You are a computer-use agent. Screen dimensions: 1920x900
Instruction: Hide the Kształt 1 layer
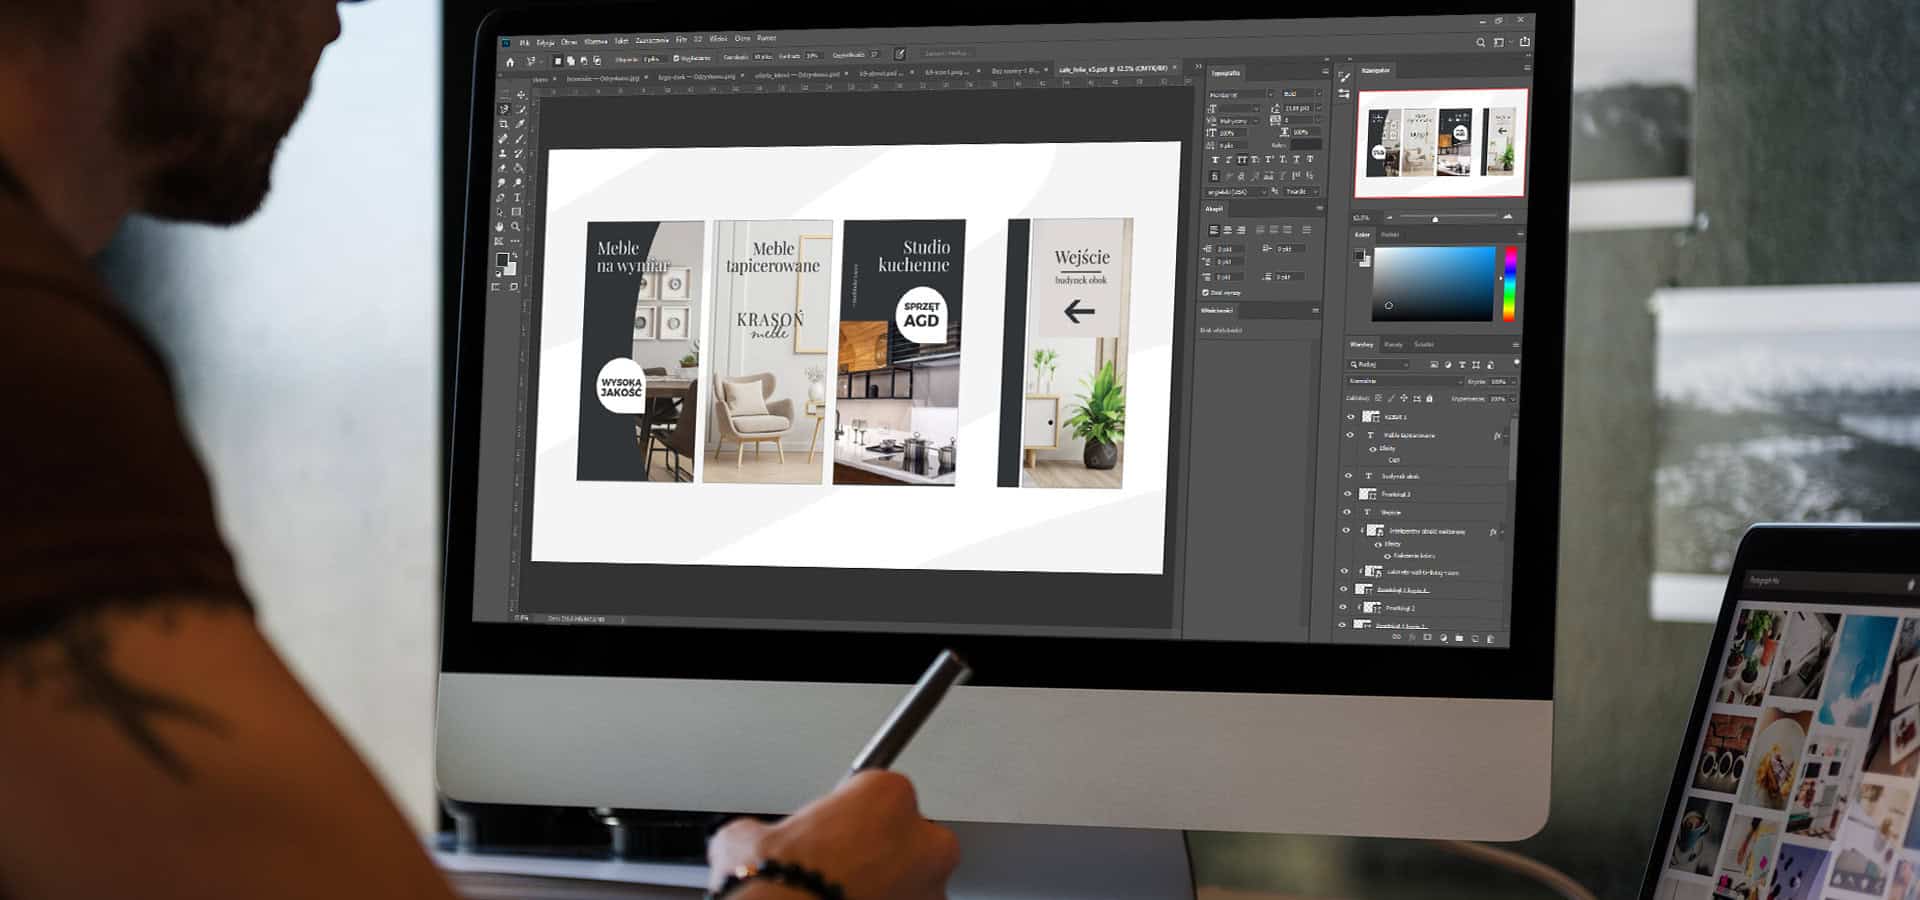pyautogui.click(x=1351, y=416)
